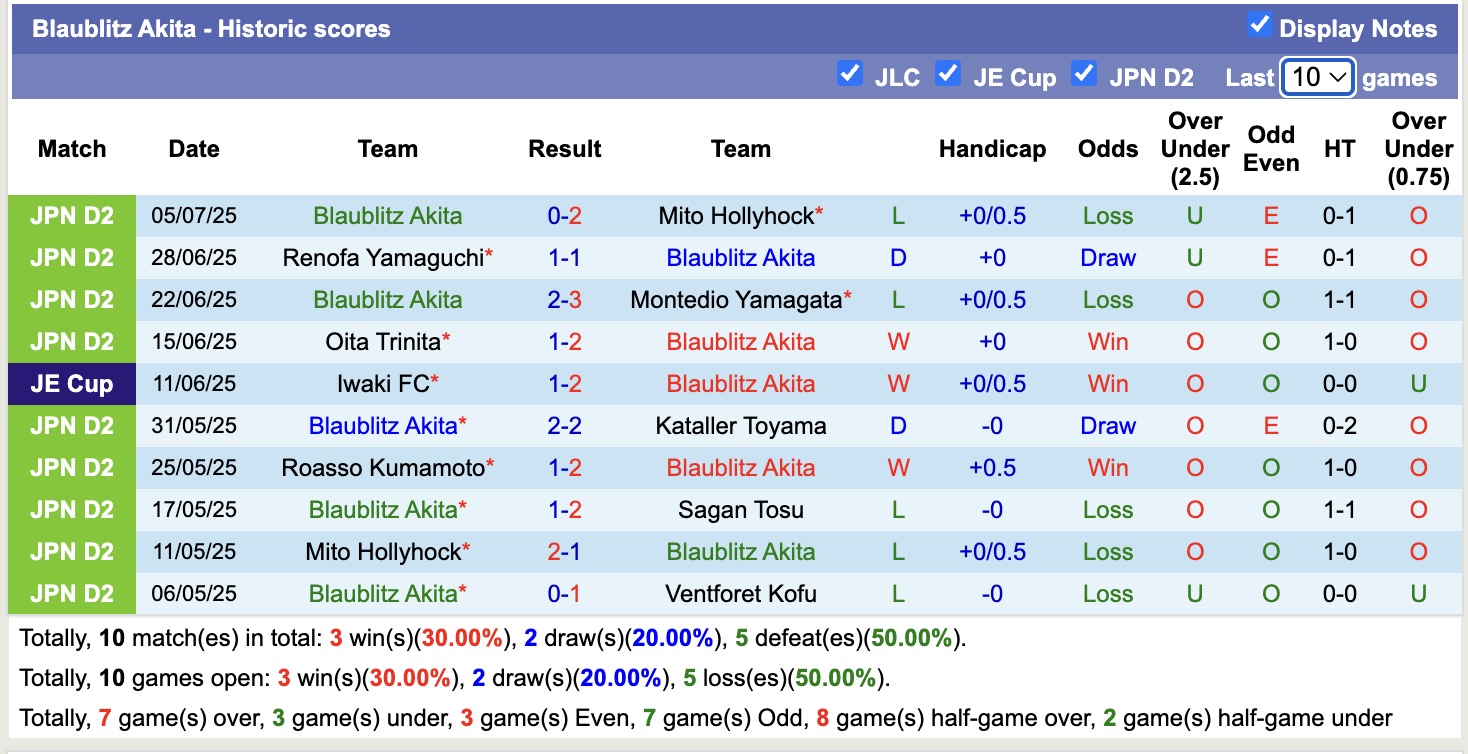This screenshot has width=1468, height=754.
Task: Toggle the JE Cup checkbox
Action: pyautogui.click(x=947, y=74)
